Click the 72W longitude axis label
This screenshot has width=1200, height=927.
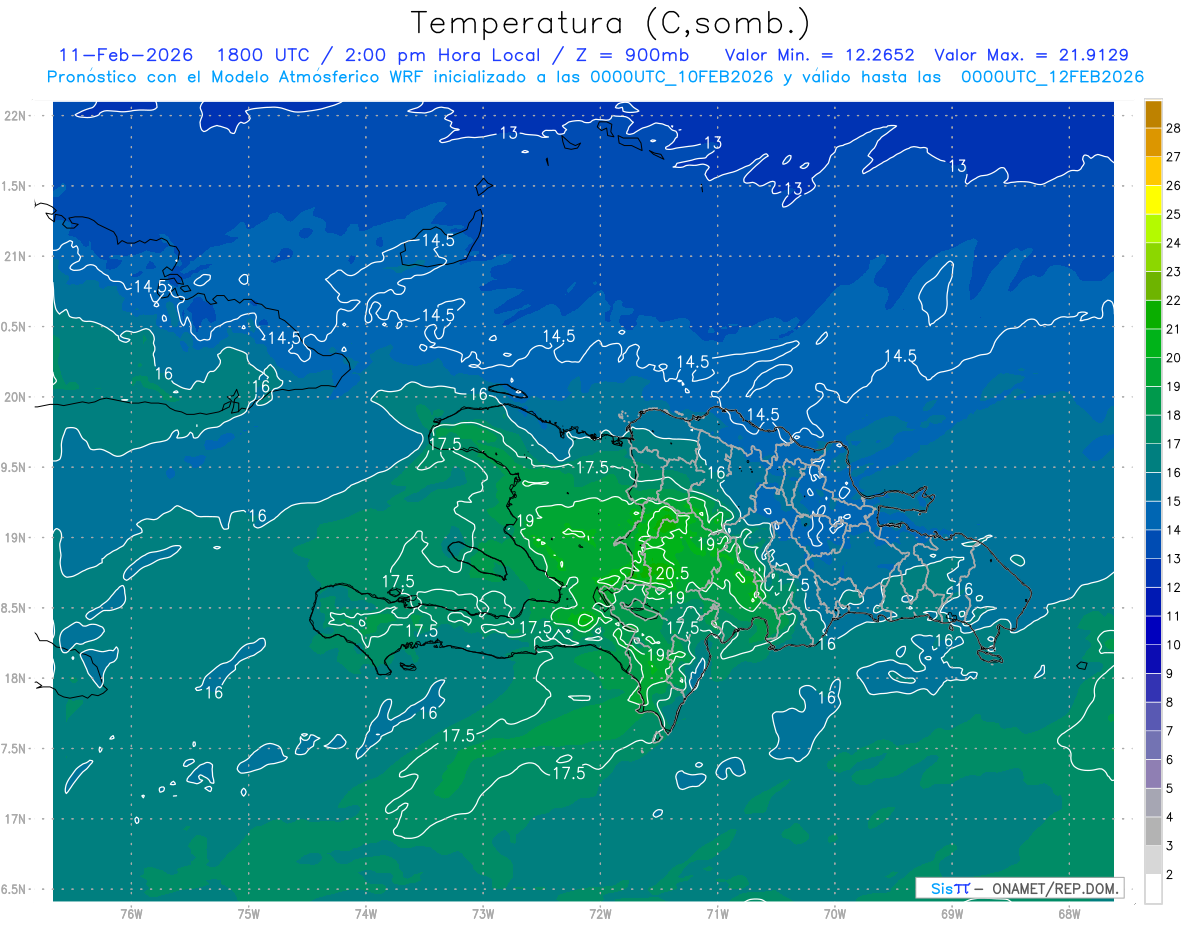(600, 914)
